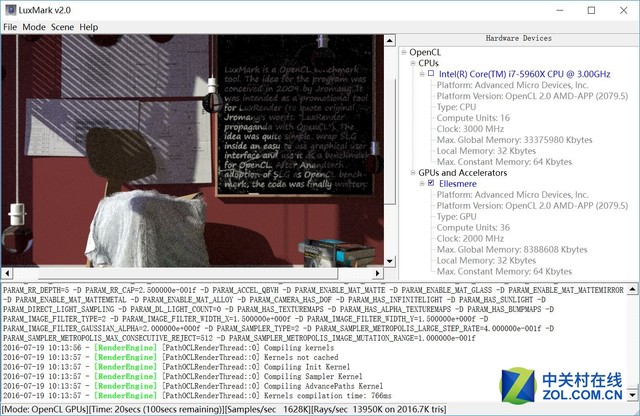Collapse the Ellesmere device details

pos(420,184)
